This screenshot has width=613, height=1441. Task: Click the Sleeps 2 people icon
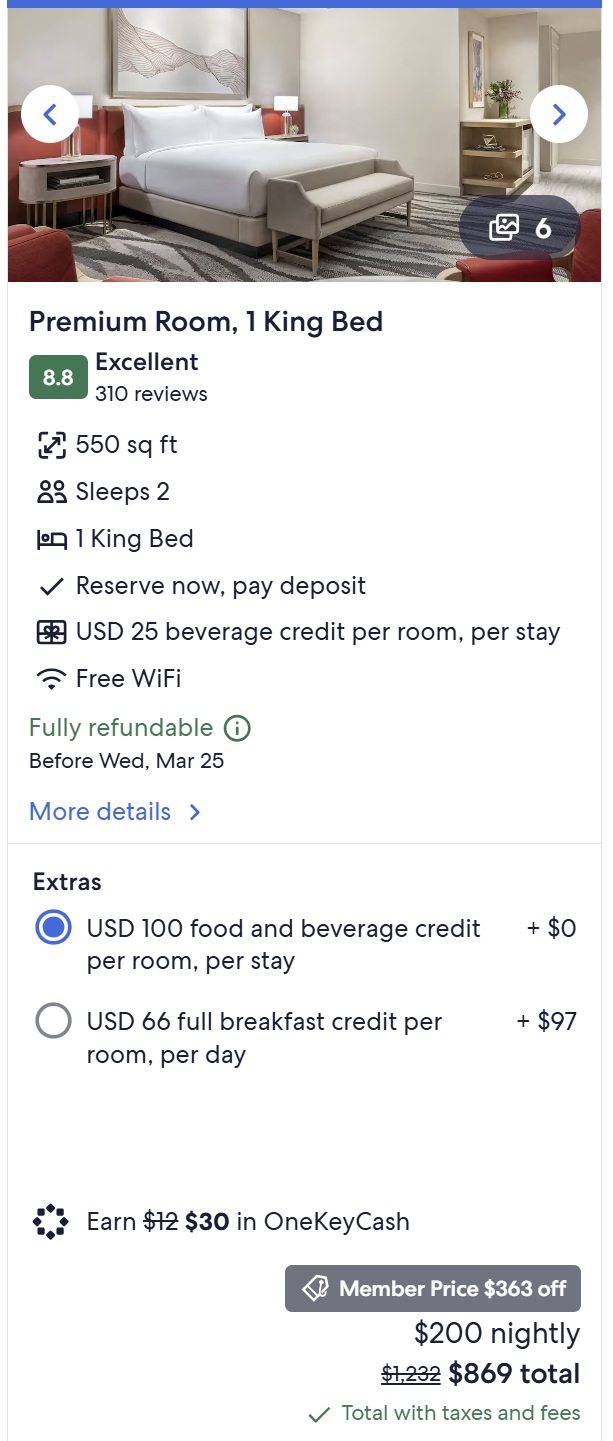point(51,492)
